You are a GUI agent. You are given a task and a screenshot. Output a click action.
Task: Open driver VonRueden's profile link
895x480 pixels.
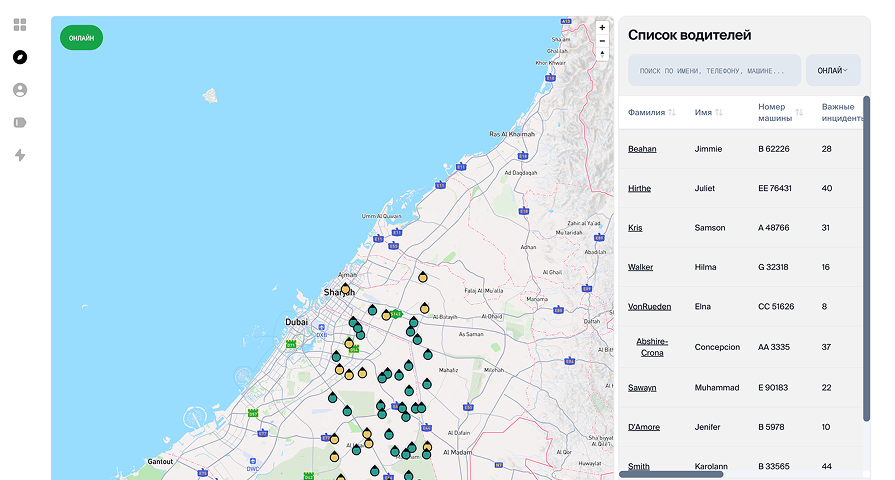(649, 306)
